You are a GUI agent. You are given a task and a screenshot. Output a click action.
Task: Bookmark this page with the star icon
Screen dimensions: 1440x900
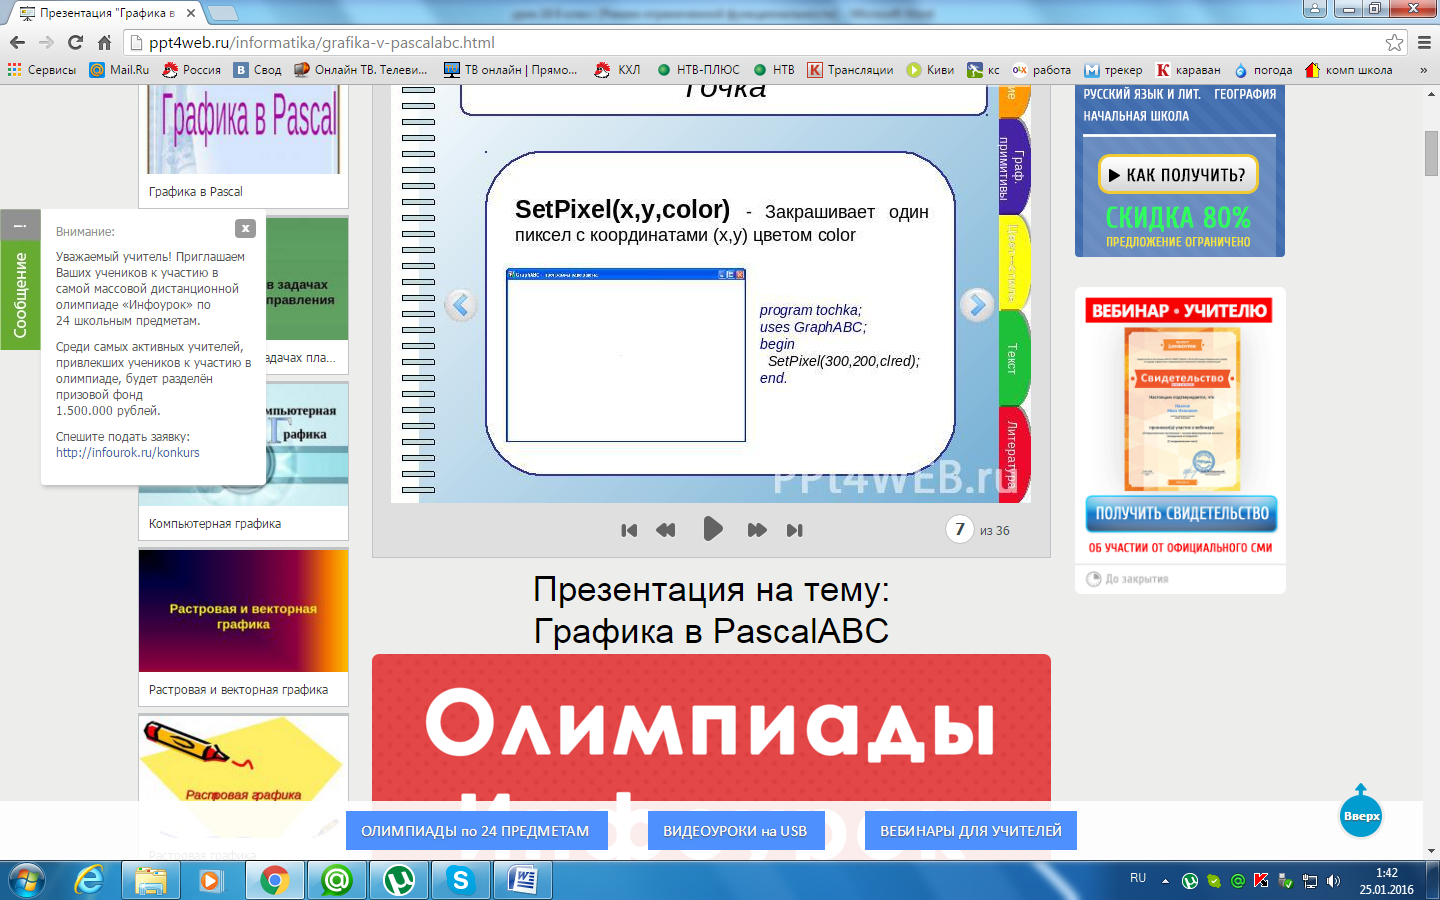click(x=1394, y=42)
